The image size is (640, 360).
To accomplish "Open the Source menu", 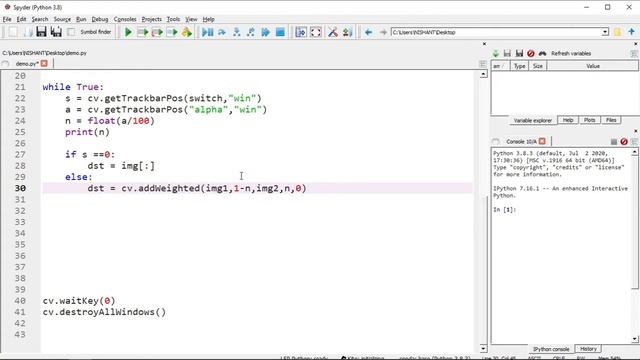I will click(62, 19).
